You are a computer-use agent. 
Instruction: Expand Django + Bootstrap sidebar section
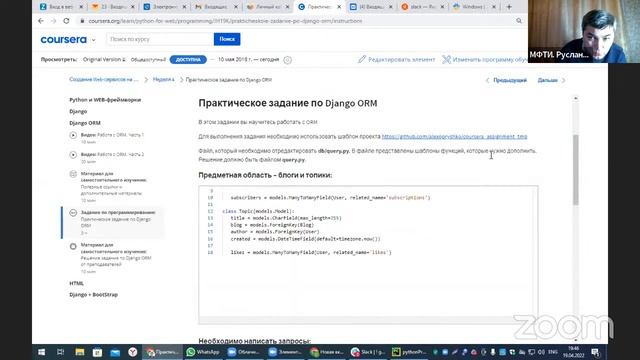click(93, 294)
